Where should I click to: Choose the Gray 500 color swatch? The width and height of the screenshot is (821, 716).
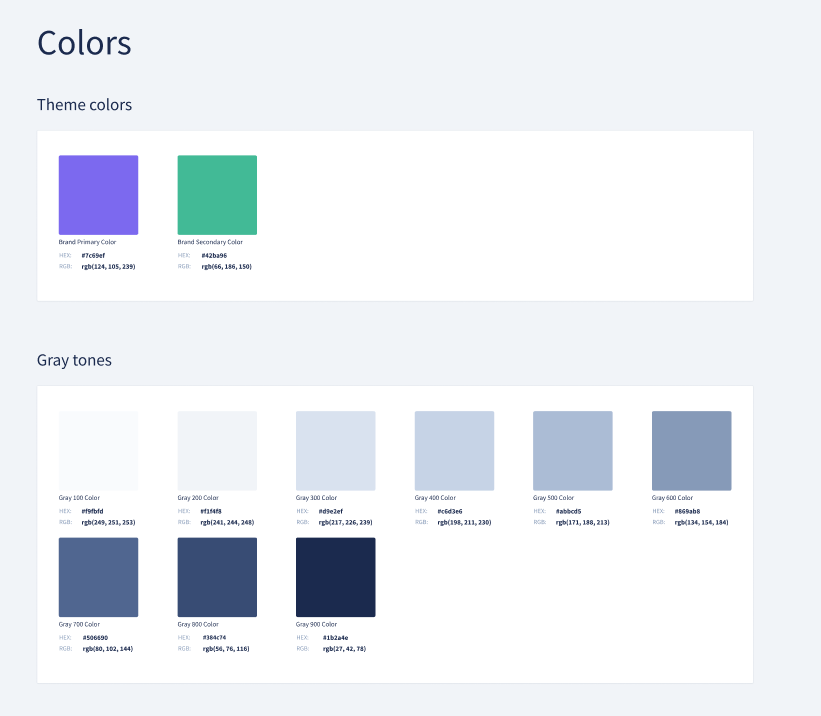tap(572, 451)
